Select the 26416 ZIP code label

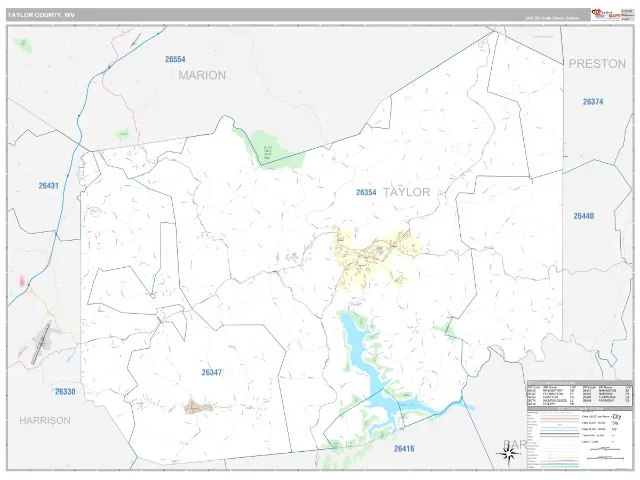[404, 449]
